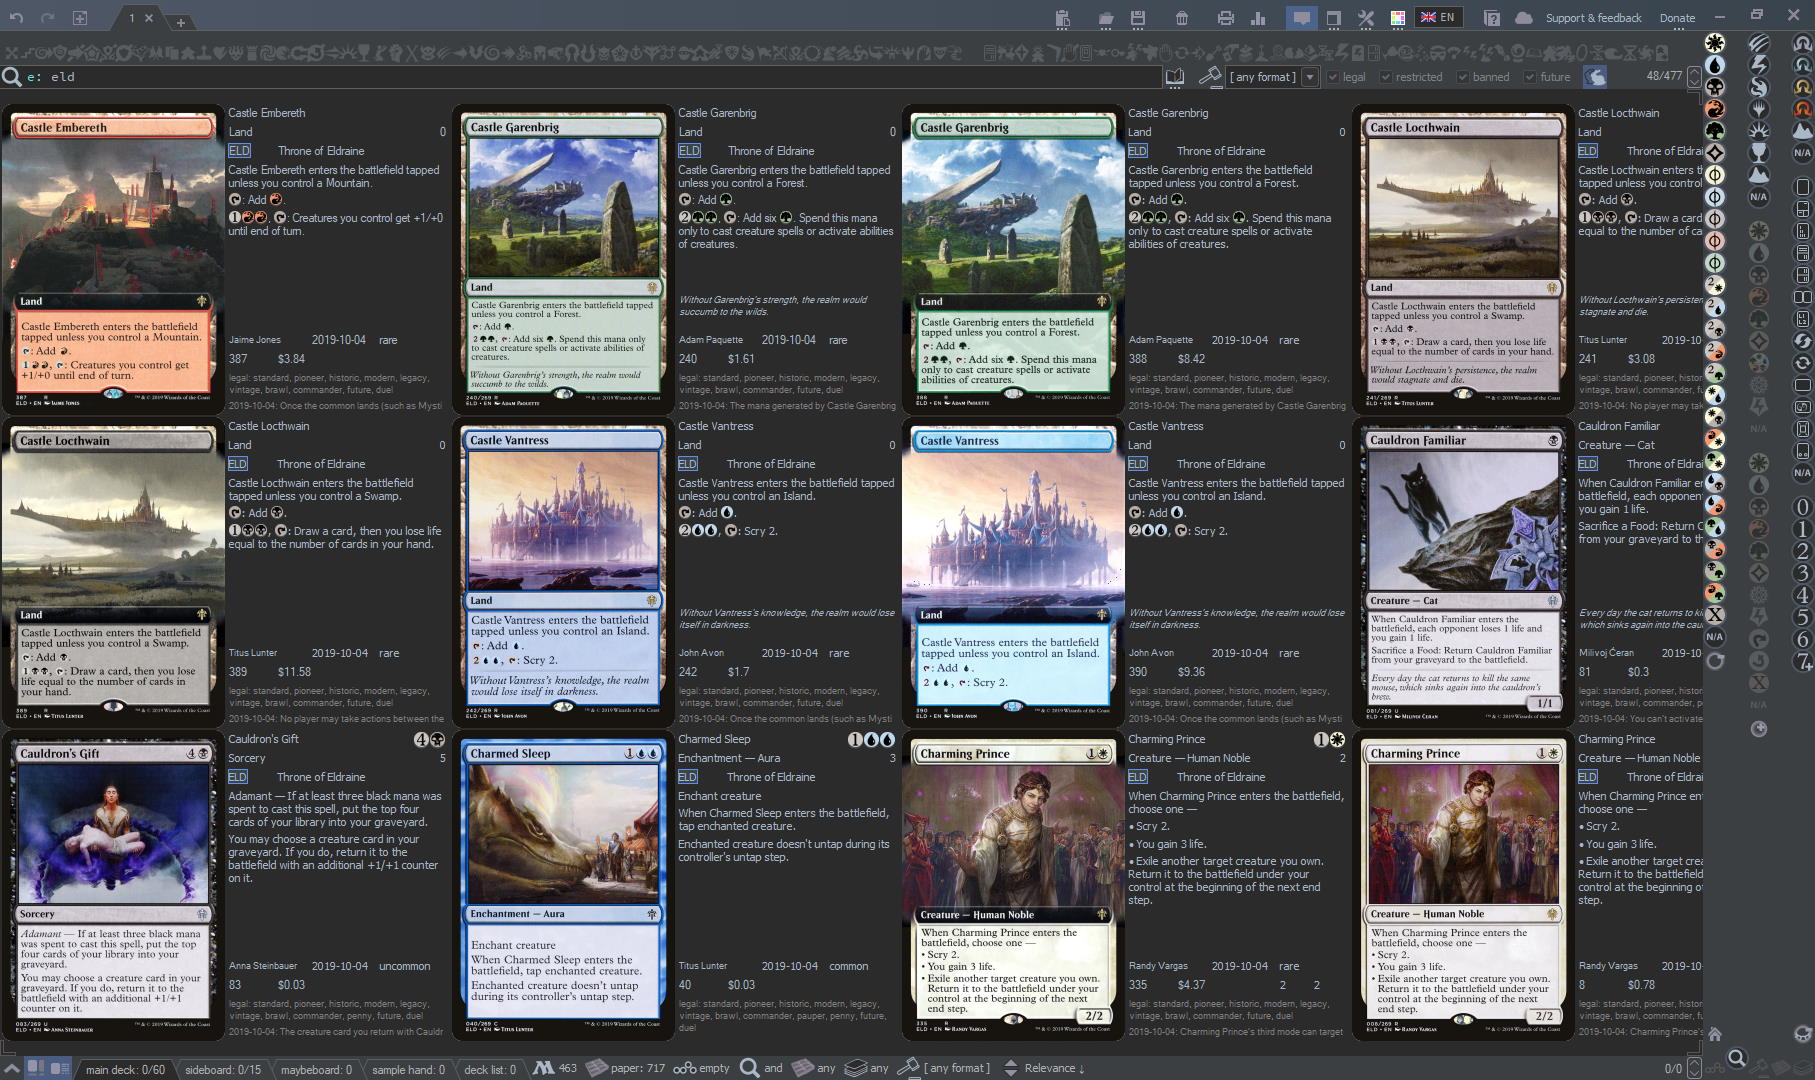The image size is (1815, 1080).
Task: Open the print deck icon
Action: click(x=1225, y=18)
